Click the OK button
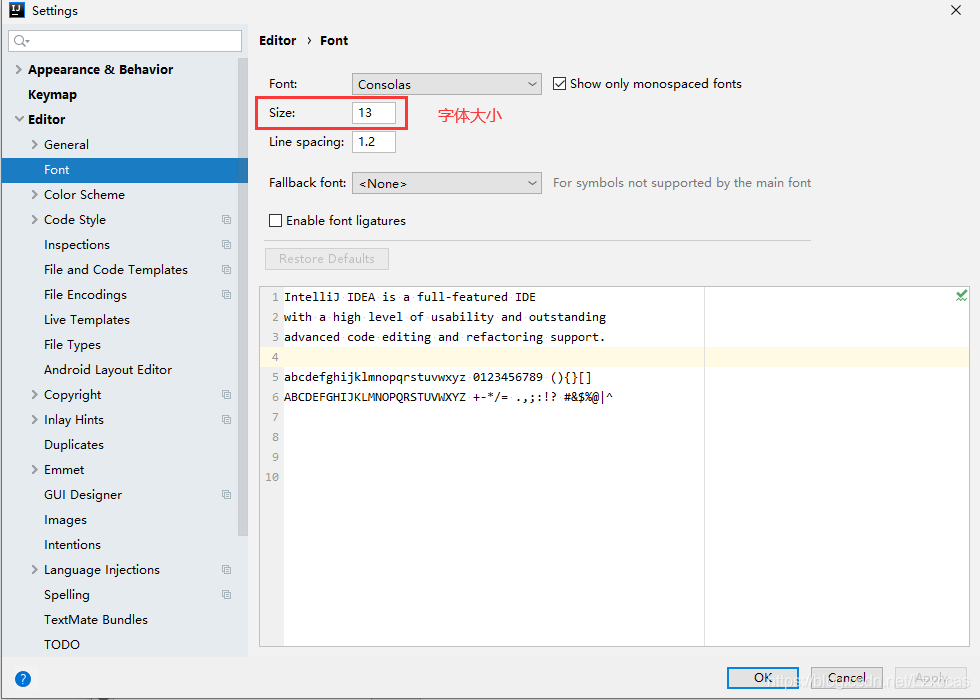Screen dimensions: 980x700 pyautogui.click(x=762, y=678)
